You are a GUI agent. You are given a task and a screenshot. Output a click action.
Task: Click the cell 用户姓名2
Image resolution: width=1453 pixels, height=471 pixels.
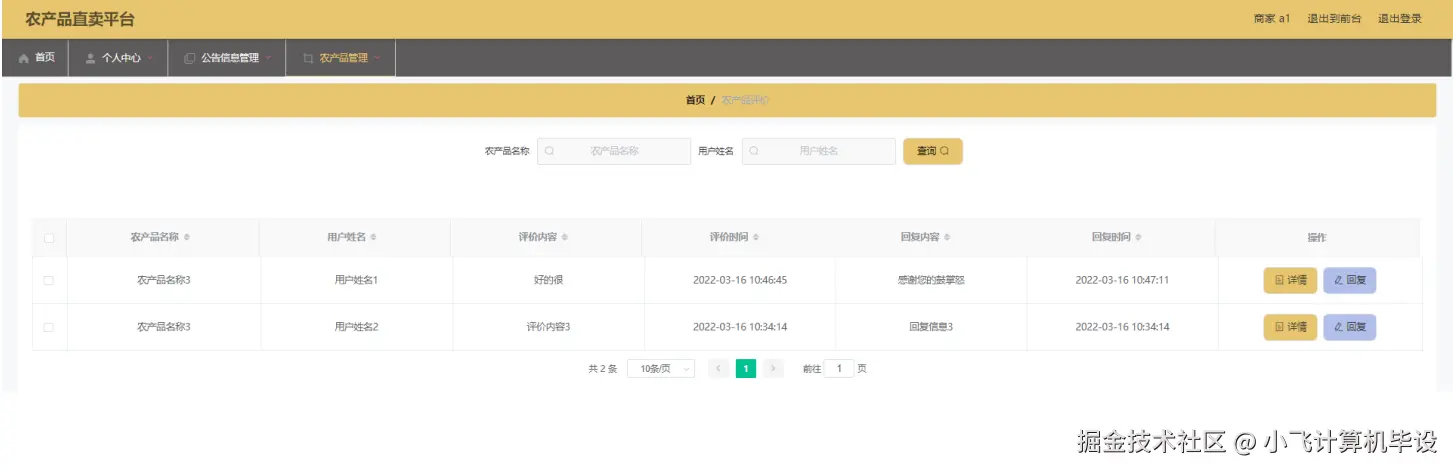[x=356, y=327]
